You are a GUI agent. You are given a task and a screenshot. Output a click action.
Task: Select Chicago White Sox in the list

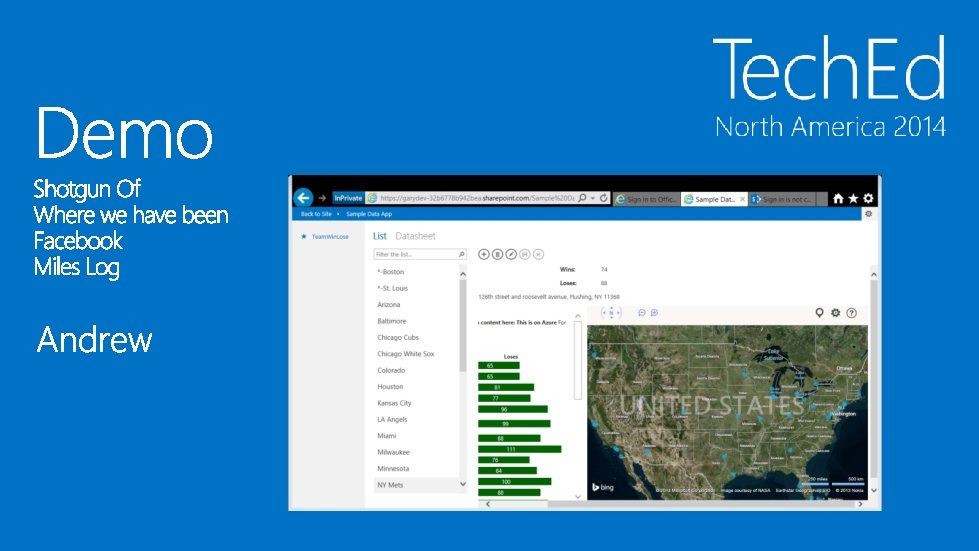[416, 354]
